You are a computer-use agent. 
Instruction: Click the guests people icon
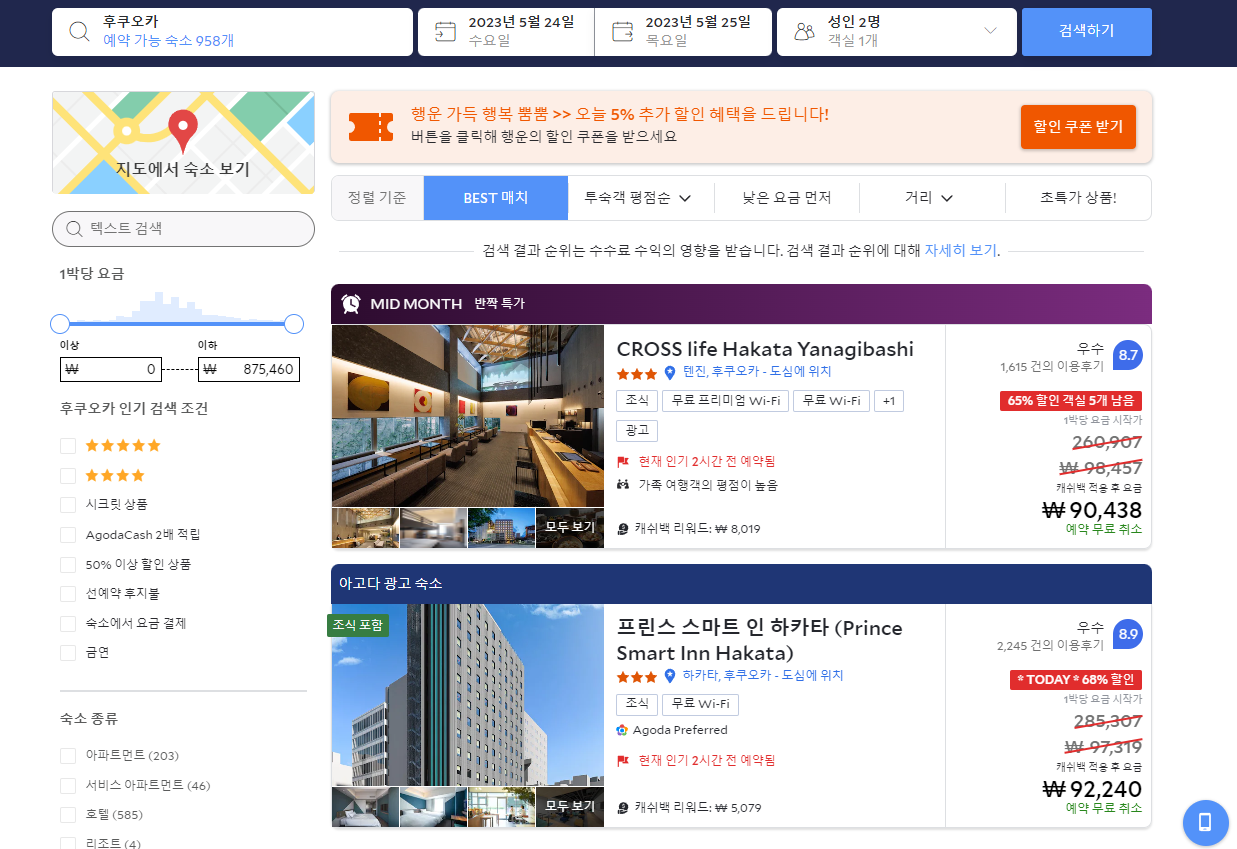(x=804, y=31)
